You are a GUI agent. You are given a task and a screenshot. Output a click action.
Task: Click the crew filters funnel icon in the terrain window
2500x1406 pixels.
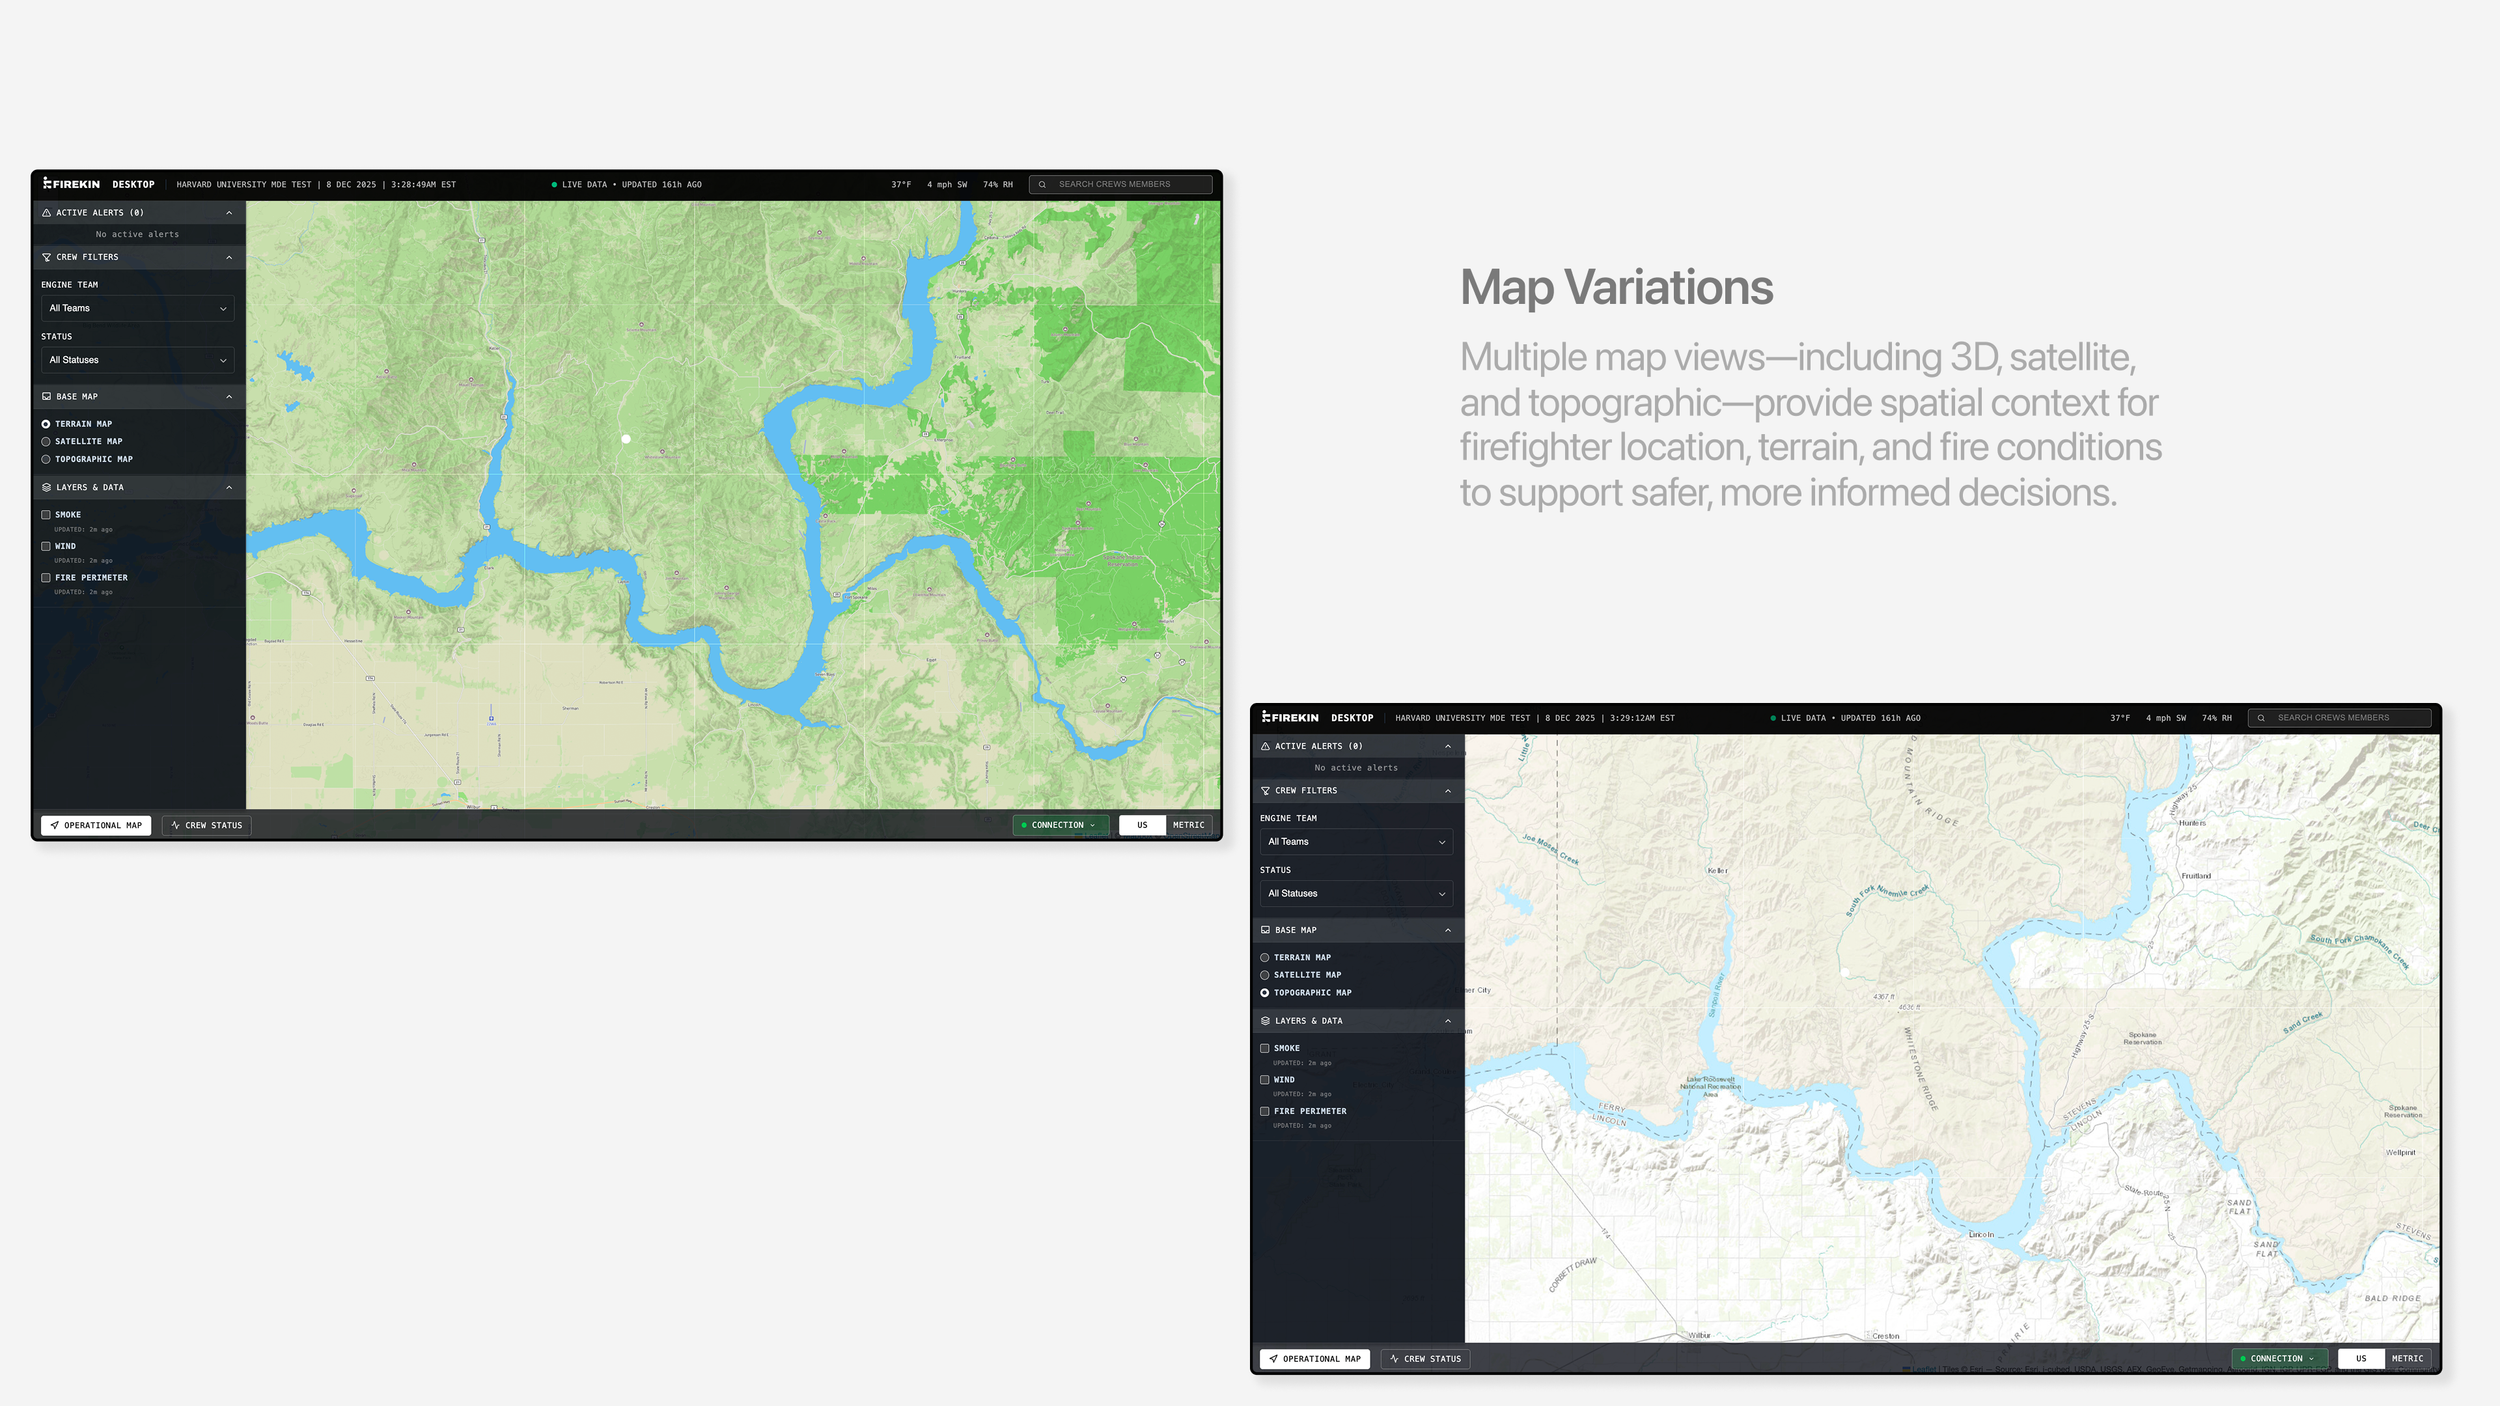click(46, 257)
